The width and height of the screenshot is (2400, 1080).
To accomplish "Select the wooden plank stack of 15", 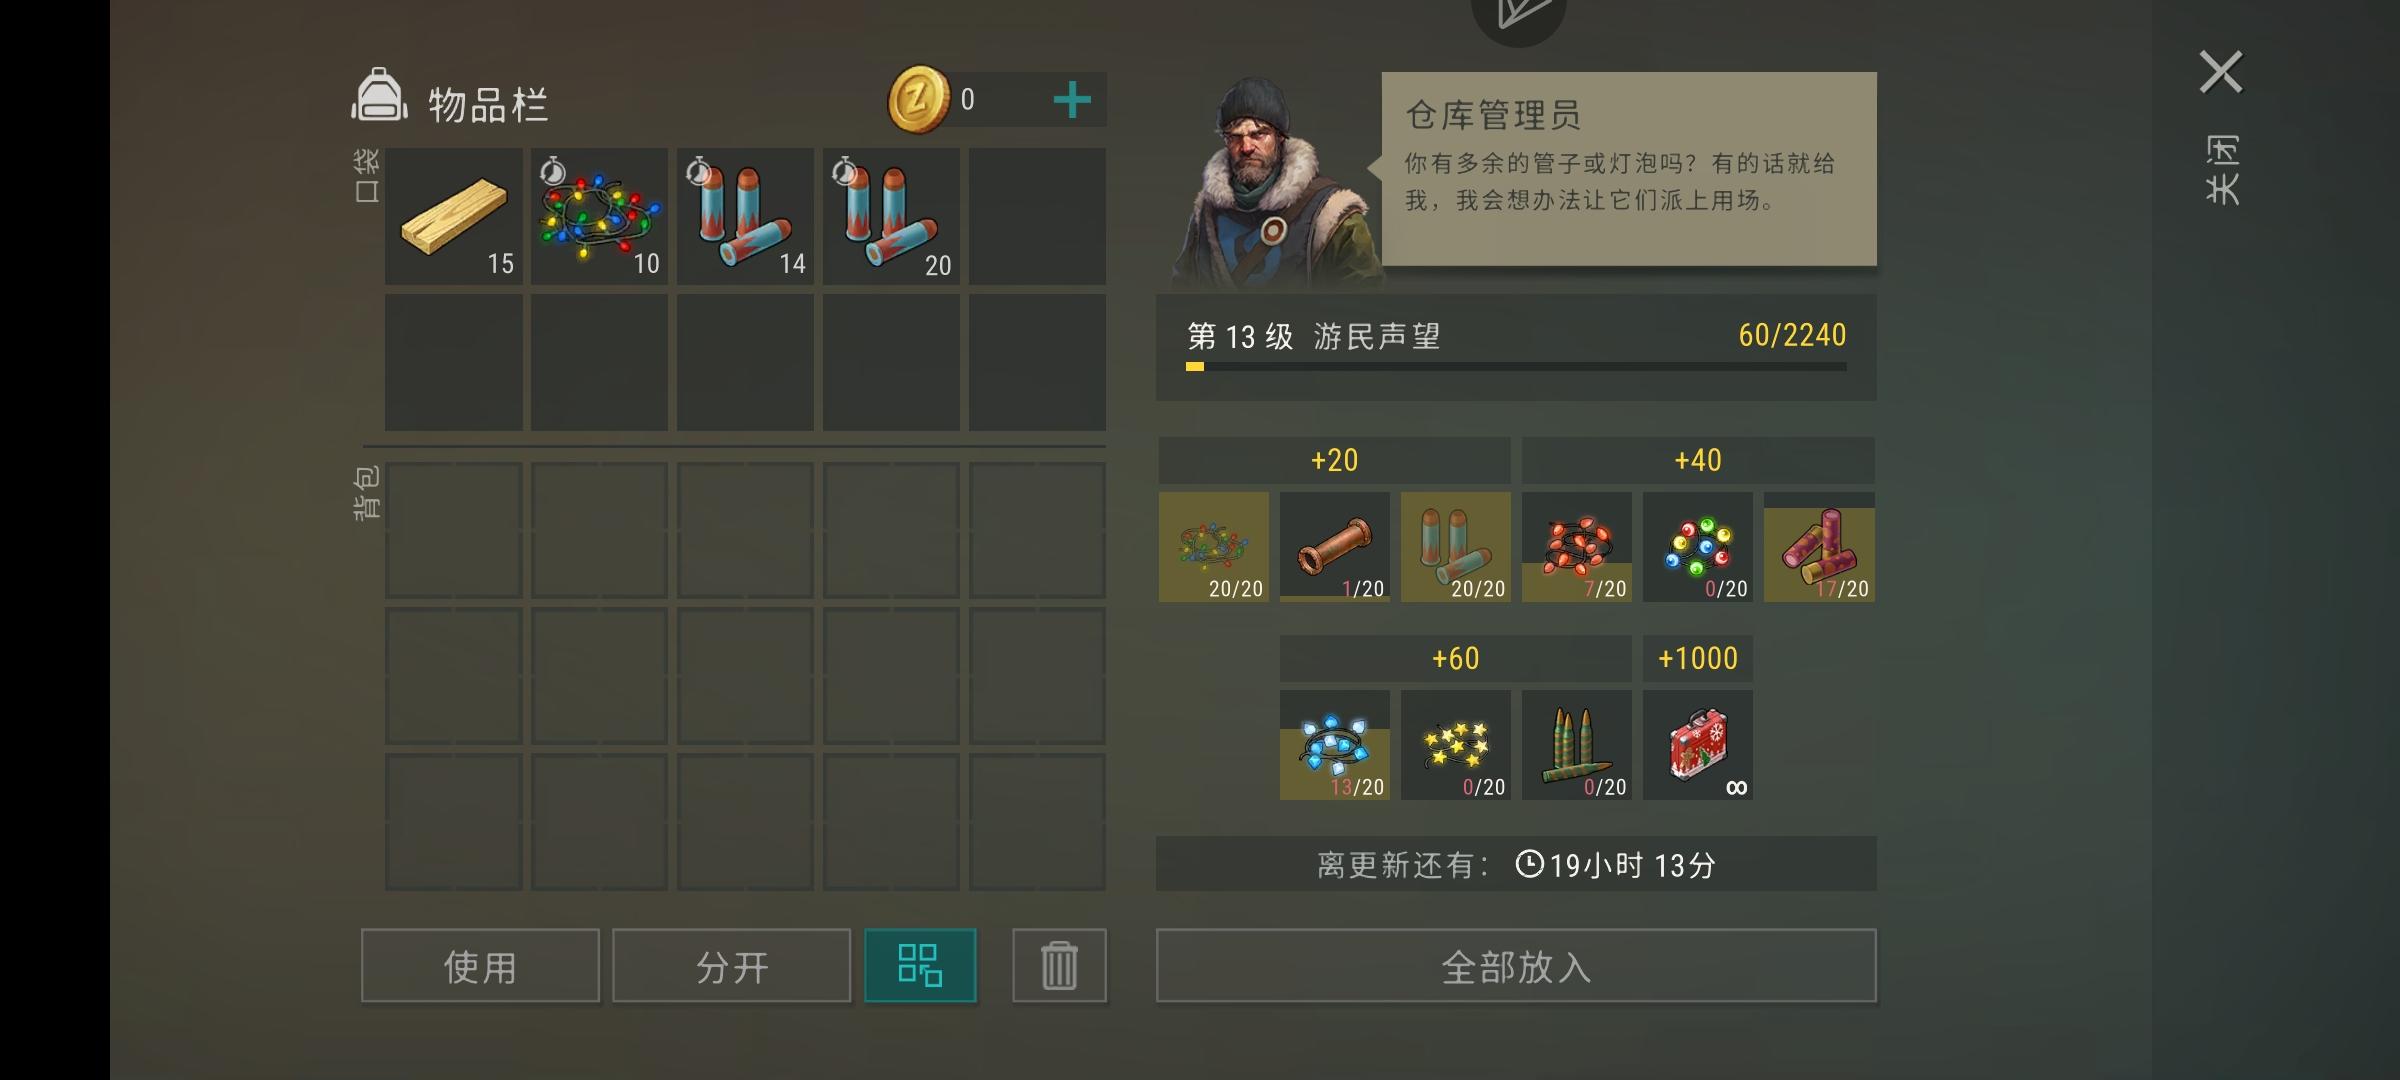I will 453,216.
